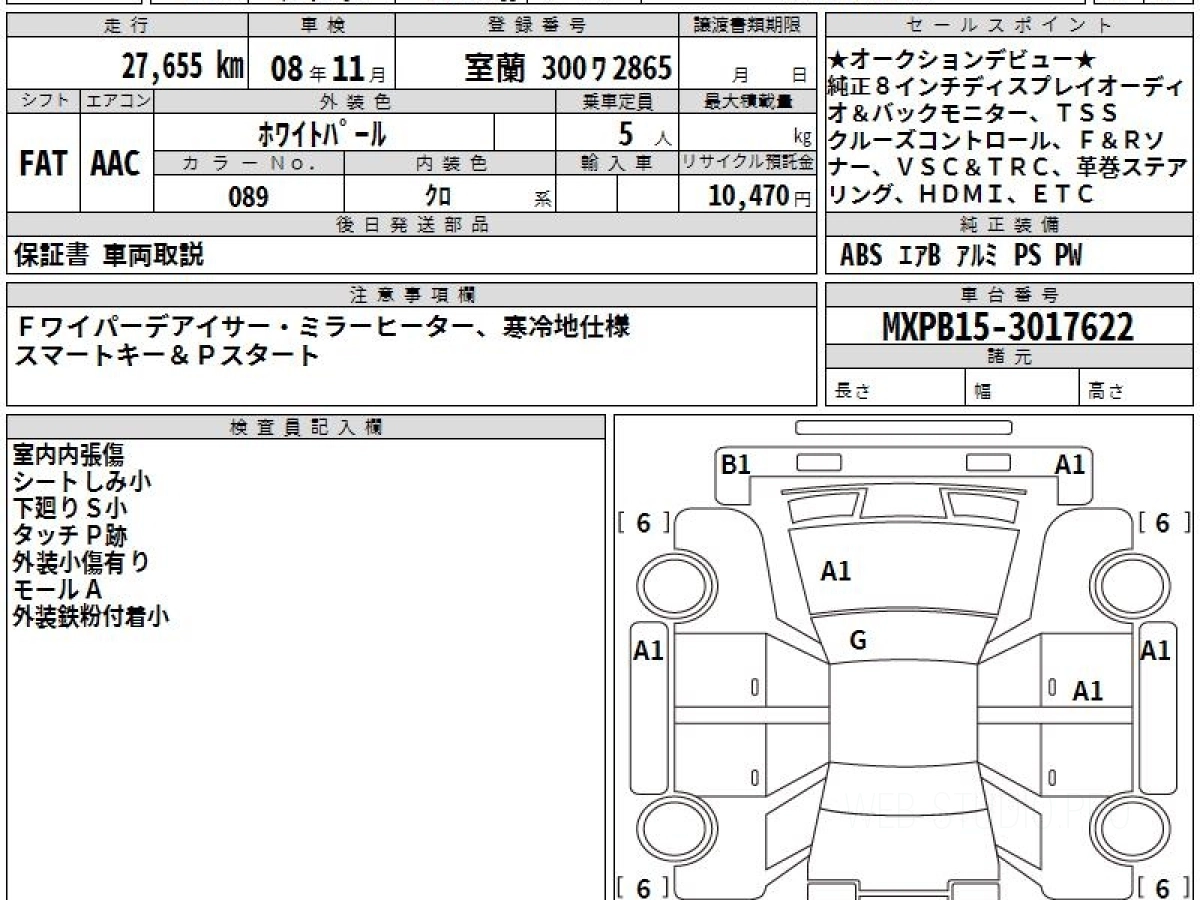Click the 輸入車 header
Image resolution: width=1200 pixels, height=900 pixels.
pos(617,163)
